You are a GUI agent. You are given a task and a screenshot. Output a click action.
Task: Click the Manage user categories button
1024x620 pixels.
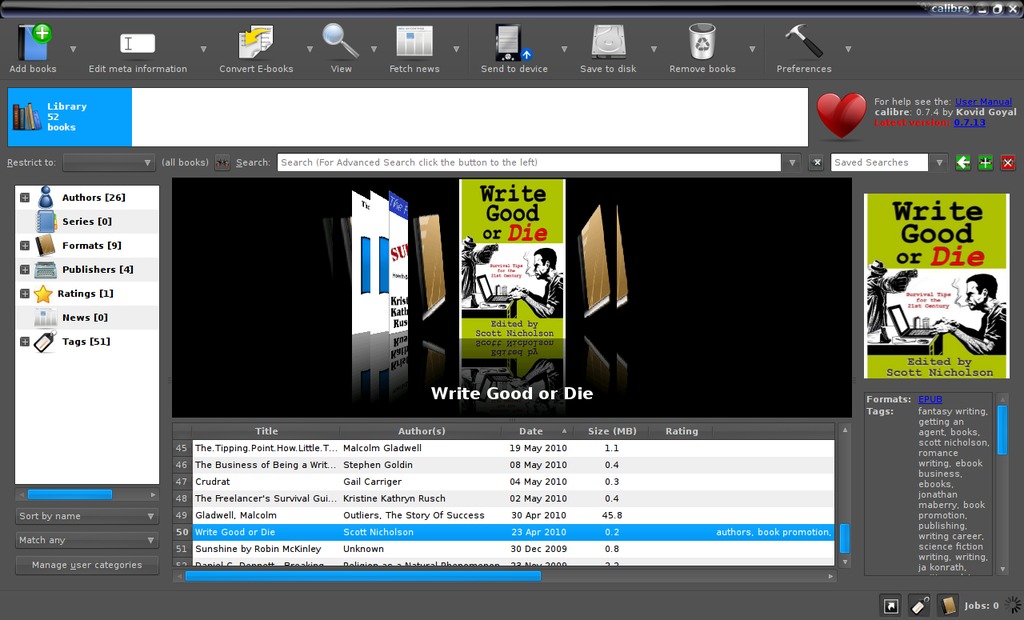point(87,565)
